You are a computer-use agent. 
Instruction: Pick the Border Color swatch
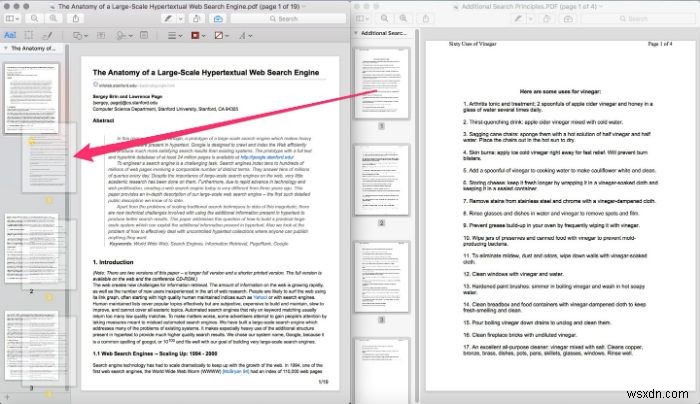pyautogui.click(x=198, y=35)
